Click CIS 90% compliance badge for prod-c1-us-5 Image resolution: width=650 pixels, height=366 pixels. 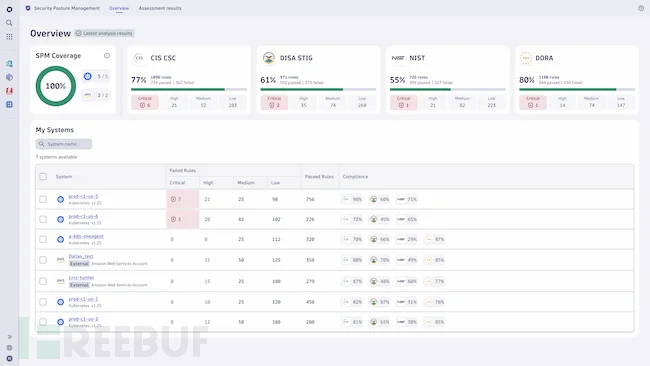click(x=352, y=199)
